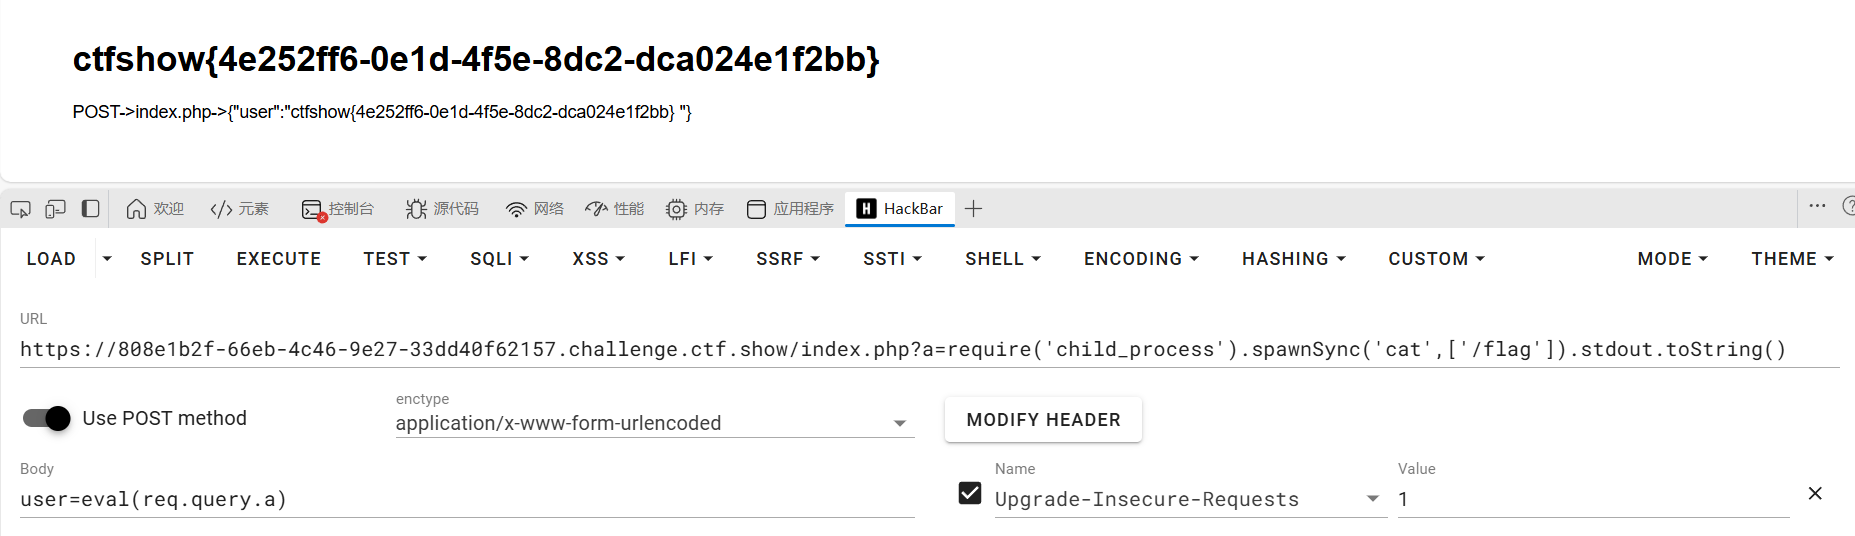Image resolution: width=1855 pixels, height=536 pixels.
Task: Open the Memory chip icon tab
Action: (x=677, y=209)
